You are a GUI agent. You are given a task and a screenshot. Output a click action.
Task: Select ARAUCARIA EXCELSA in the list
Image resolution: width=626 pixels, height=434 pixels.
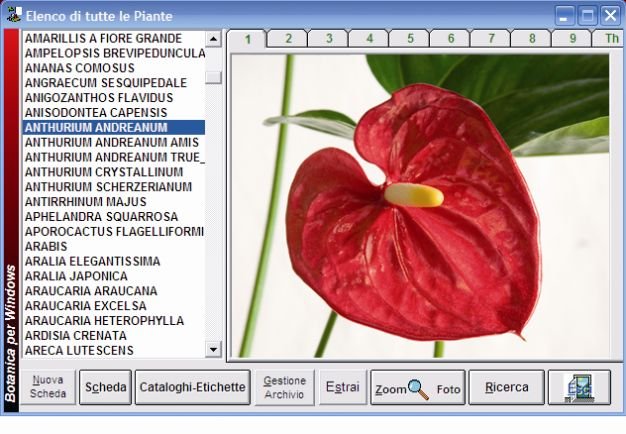pos(85,306)
